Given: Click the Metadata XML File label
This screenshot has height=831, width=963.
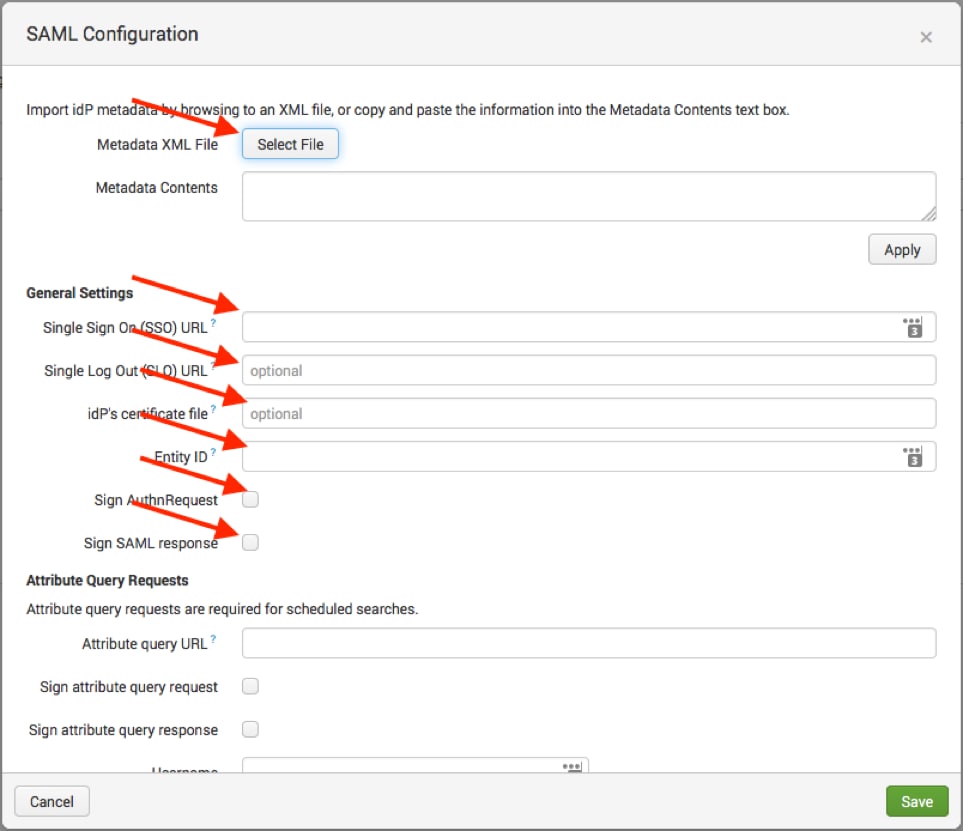Looking at the screenshot, I should click(x=157, y=144).
